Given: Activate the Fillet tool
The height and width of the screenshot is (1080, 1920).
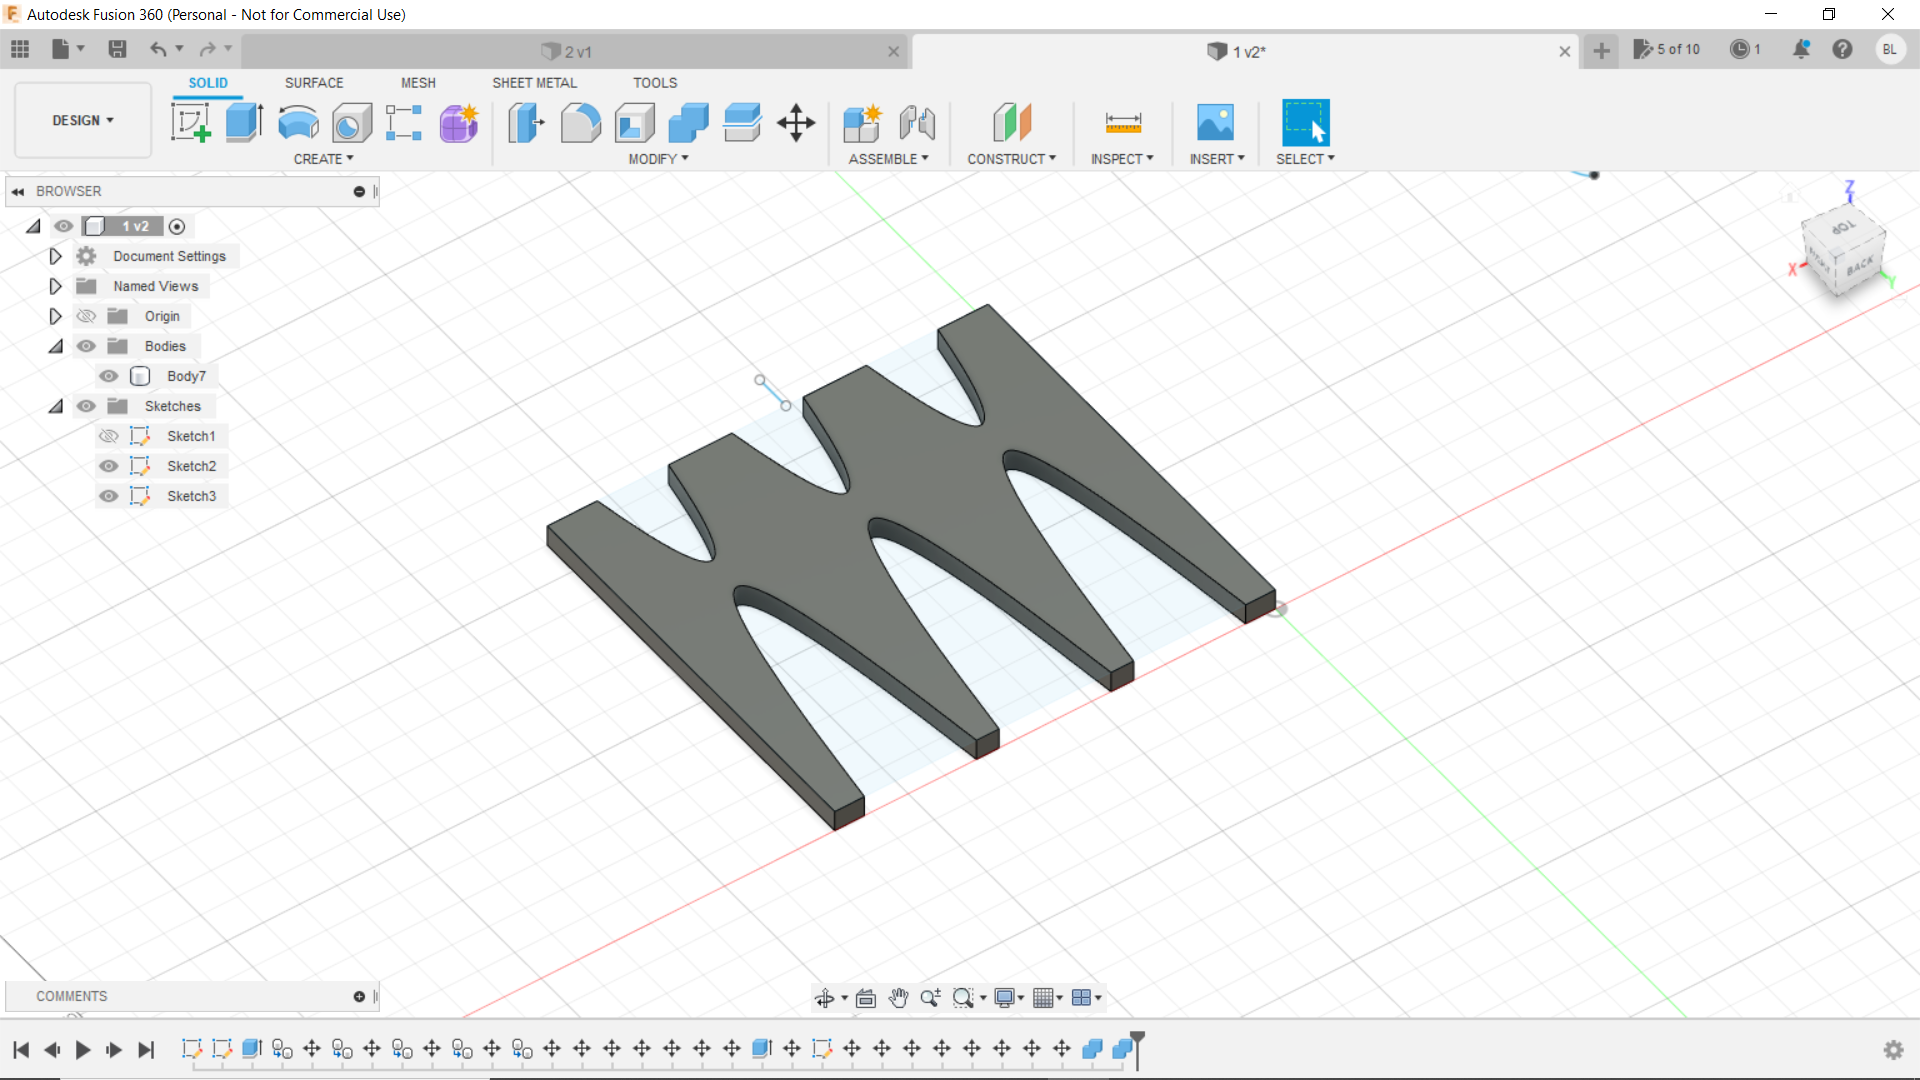Looking at the screenshot, I should click(x=580, y=122).
